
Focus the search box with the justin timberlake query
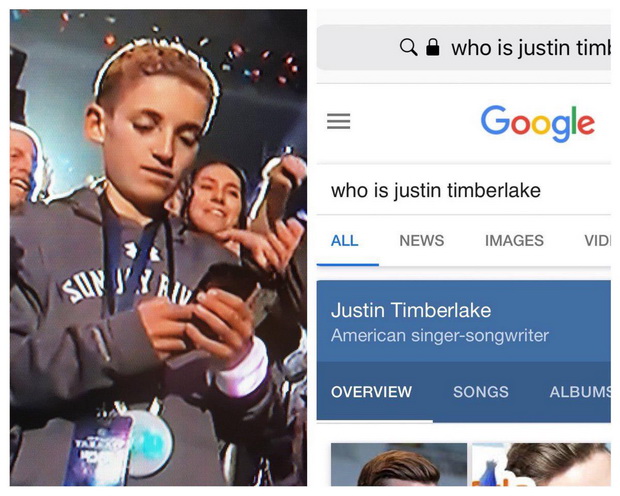pyautogui.click(x=463, y=190)
